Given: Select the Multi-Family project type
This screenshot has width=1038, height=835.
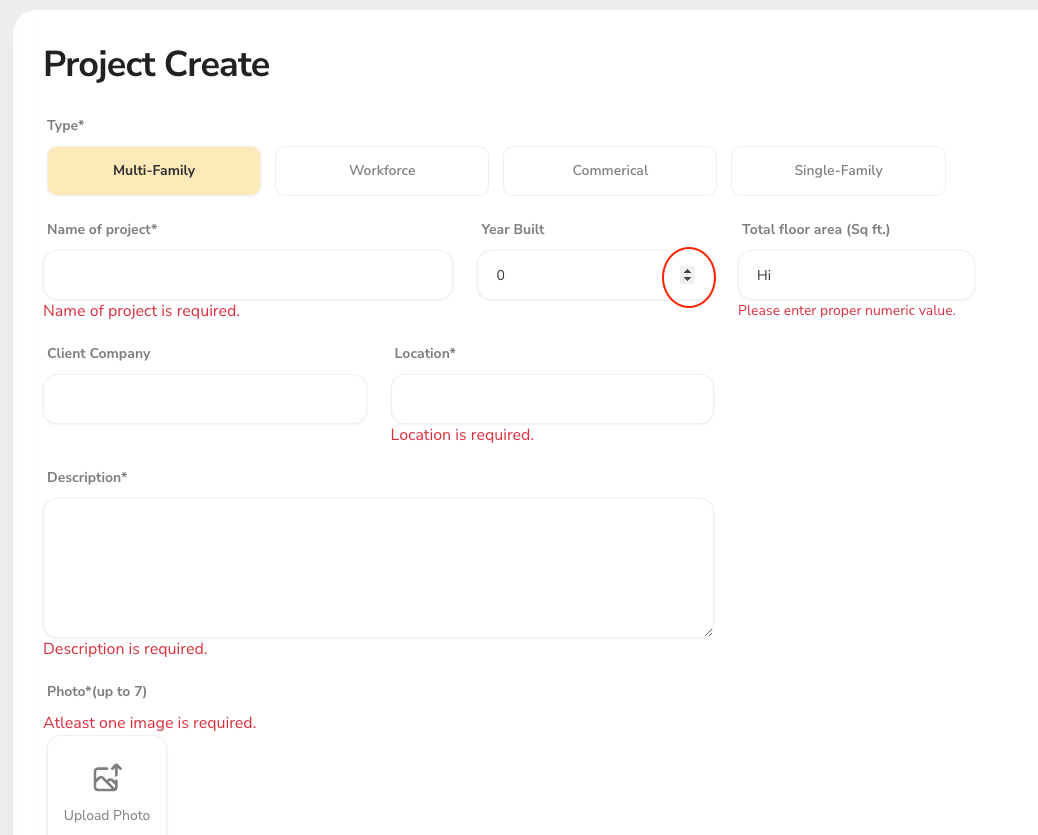Looking at the screenshot, I should pos(154,171).
